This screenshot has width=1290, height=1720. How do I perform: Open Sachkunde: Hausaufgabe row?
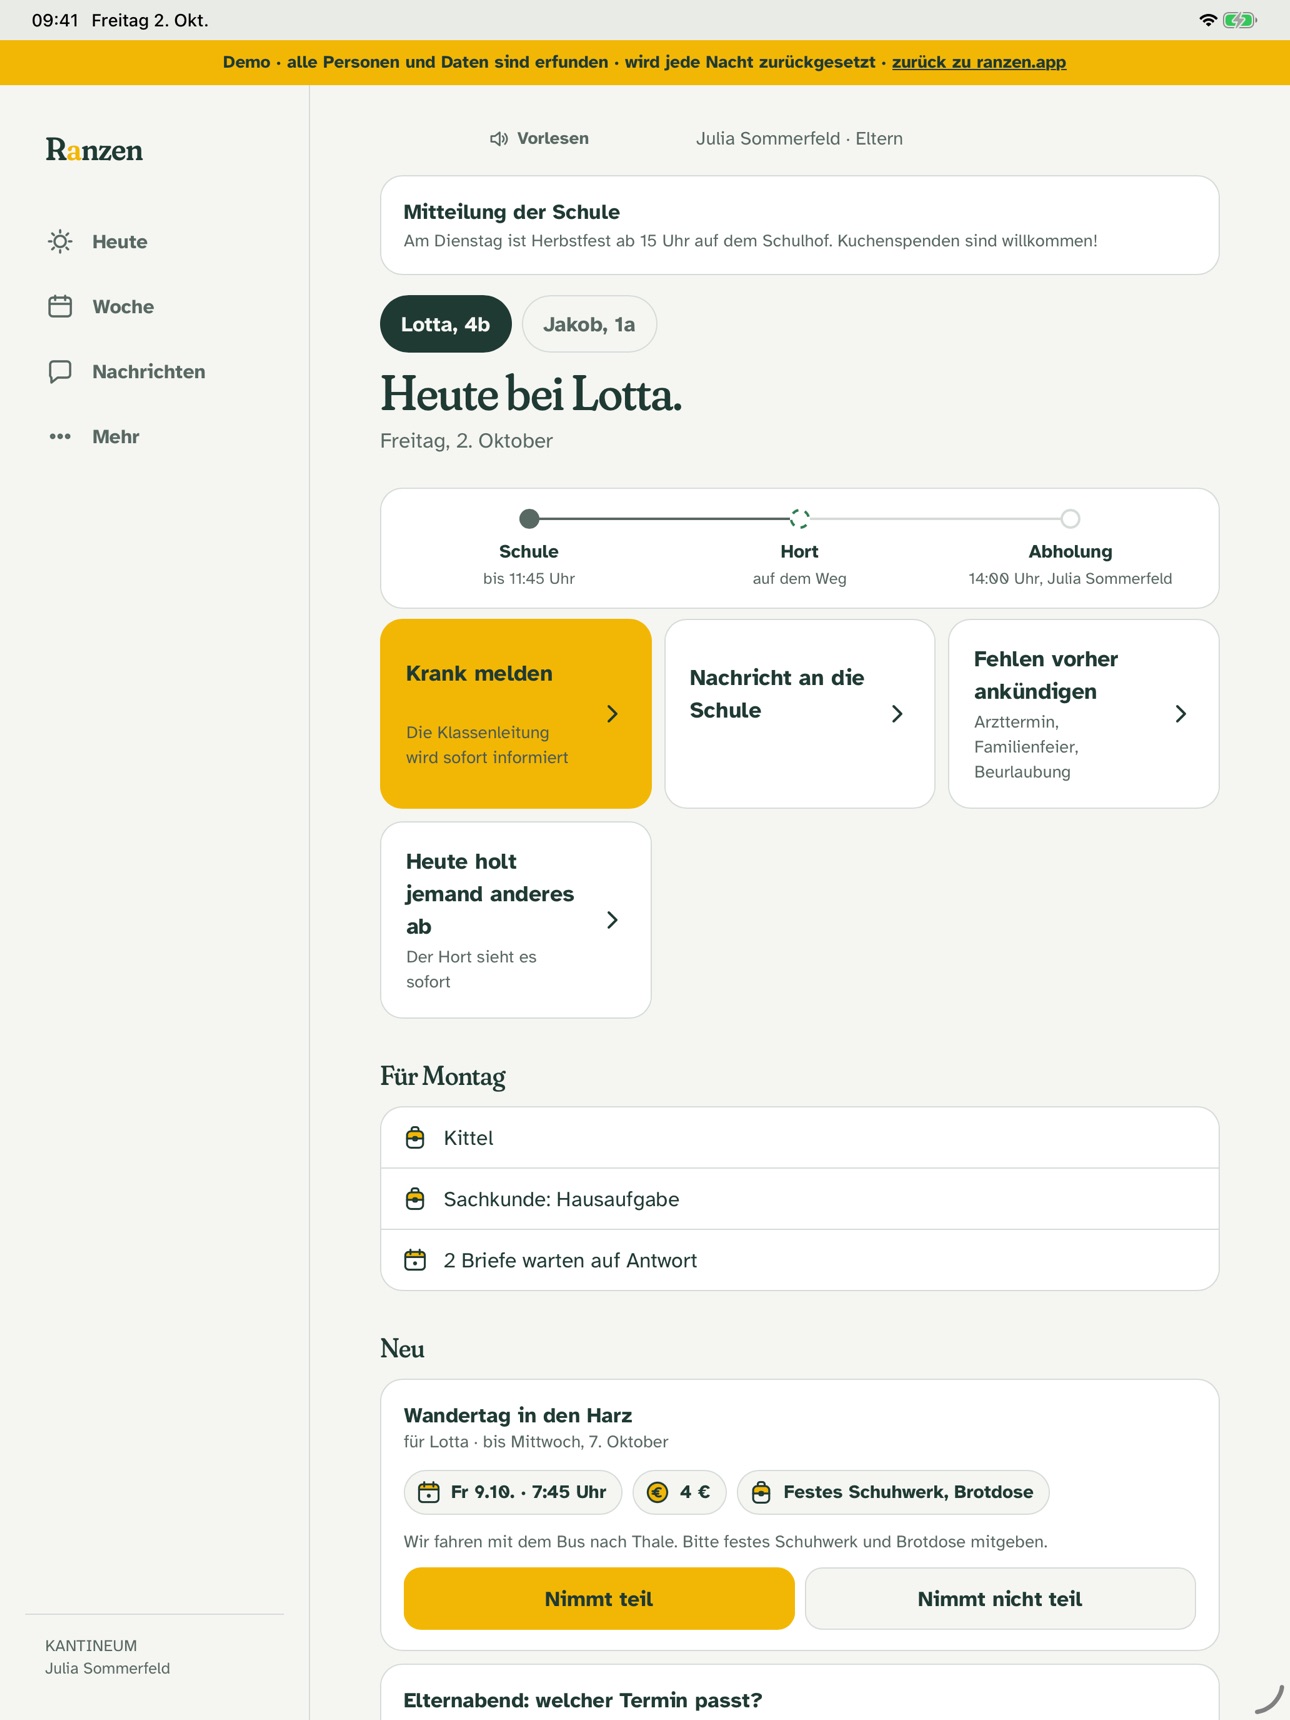pos(799,1199)
